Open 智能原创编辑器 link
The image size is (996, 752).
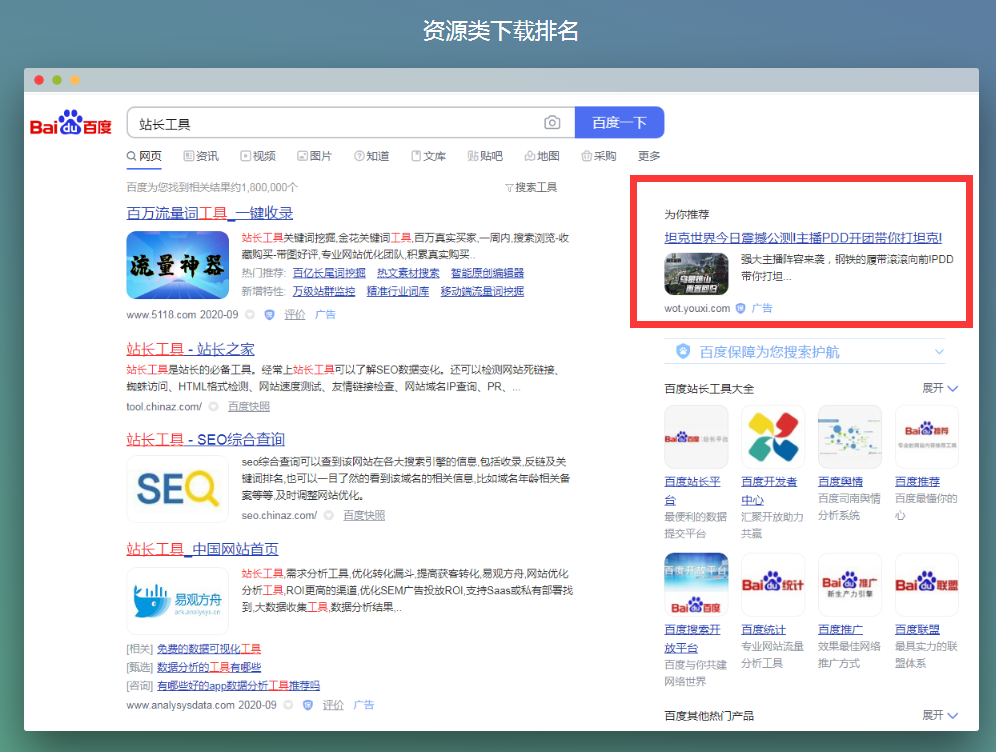(487, 273)
